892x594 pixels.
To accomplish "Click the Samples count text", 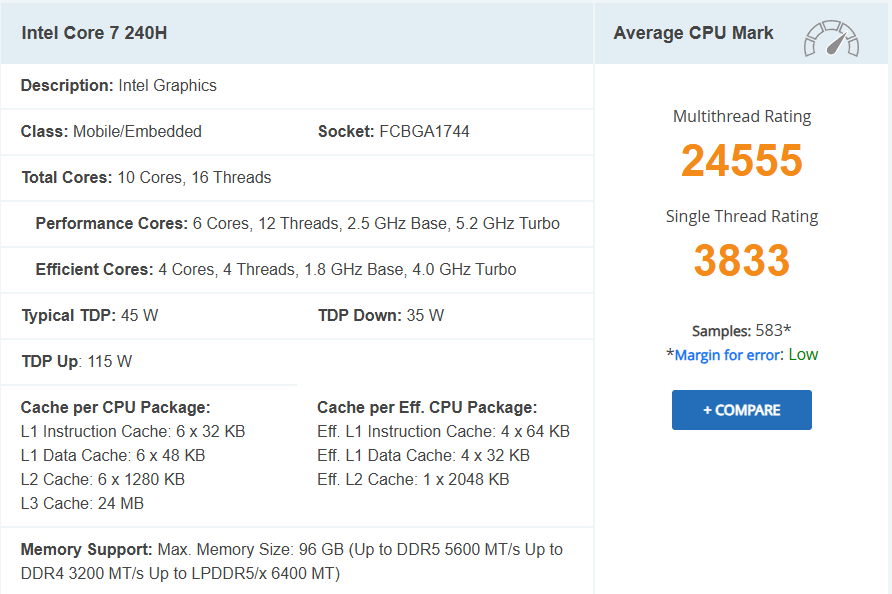I will tap(741, 331).
